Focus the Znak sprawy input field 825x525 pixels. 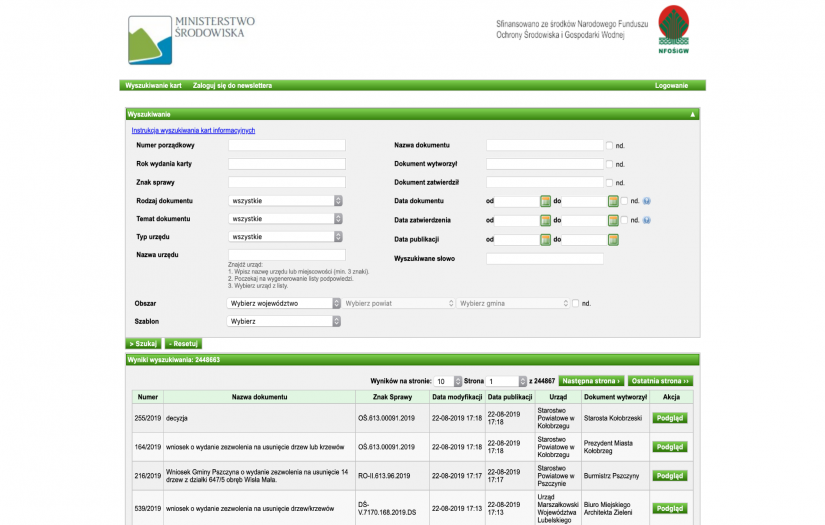tap(287, 183)
